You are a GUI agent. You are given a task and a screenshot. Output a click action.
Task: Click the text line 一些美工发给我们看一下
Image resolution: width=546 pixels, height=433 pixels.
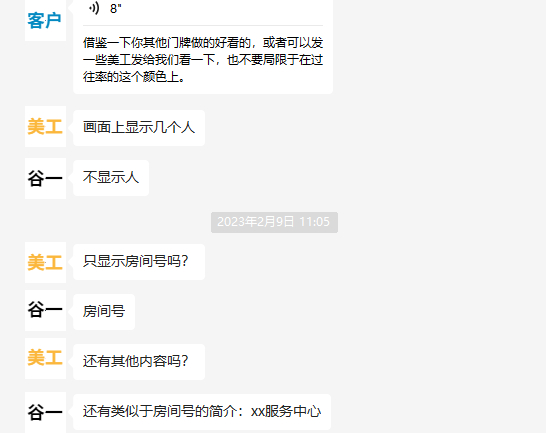[203, 60]
